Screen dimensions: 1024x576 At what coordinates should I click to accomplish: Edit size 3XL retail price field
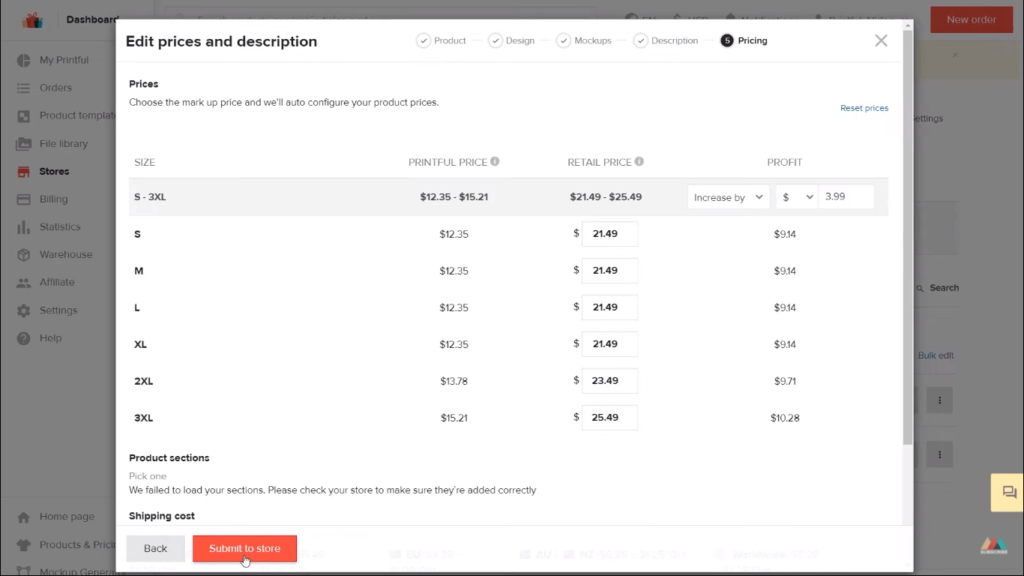pyautogui.click(x=609, y=417)
